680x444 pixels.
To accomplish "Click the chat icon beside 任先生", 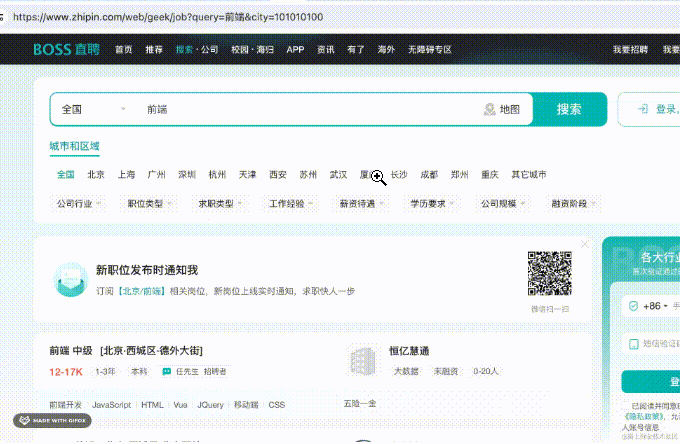I will (x=167, y=372).
